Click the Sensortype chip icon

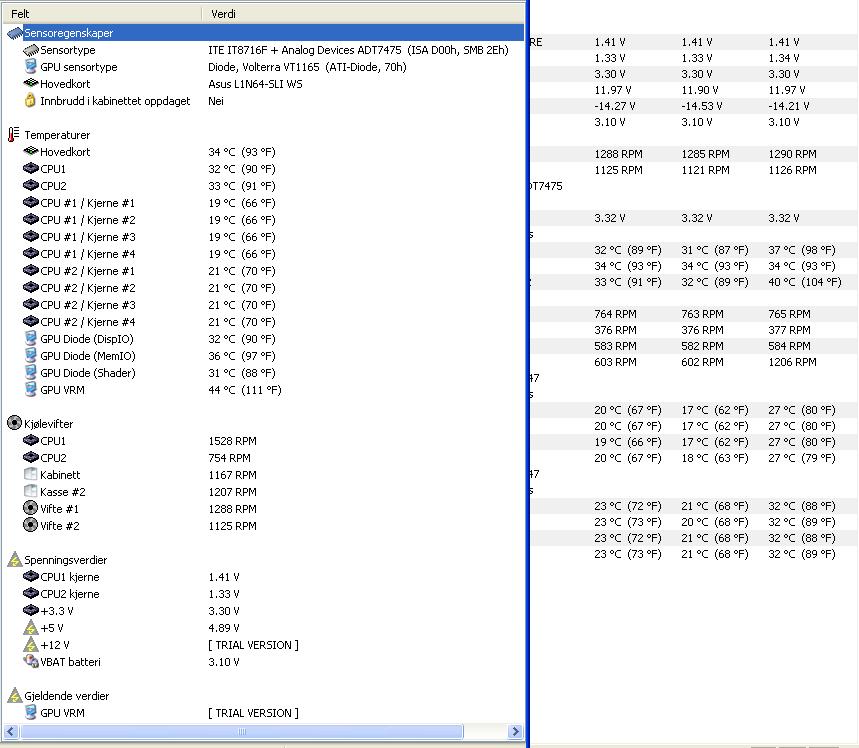[31, 50]
